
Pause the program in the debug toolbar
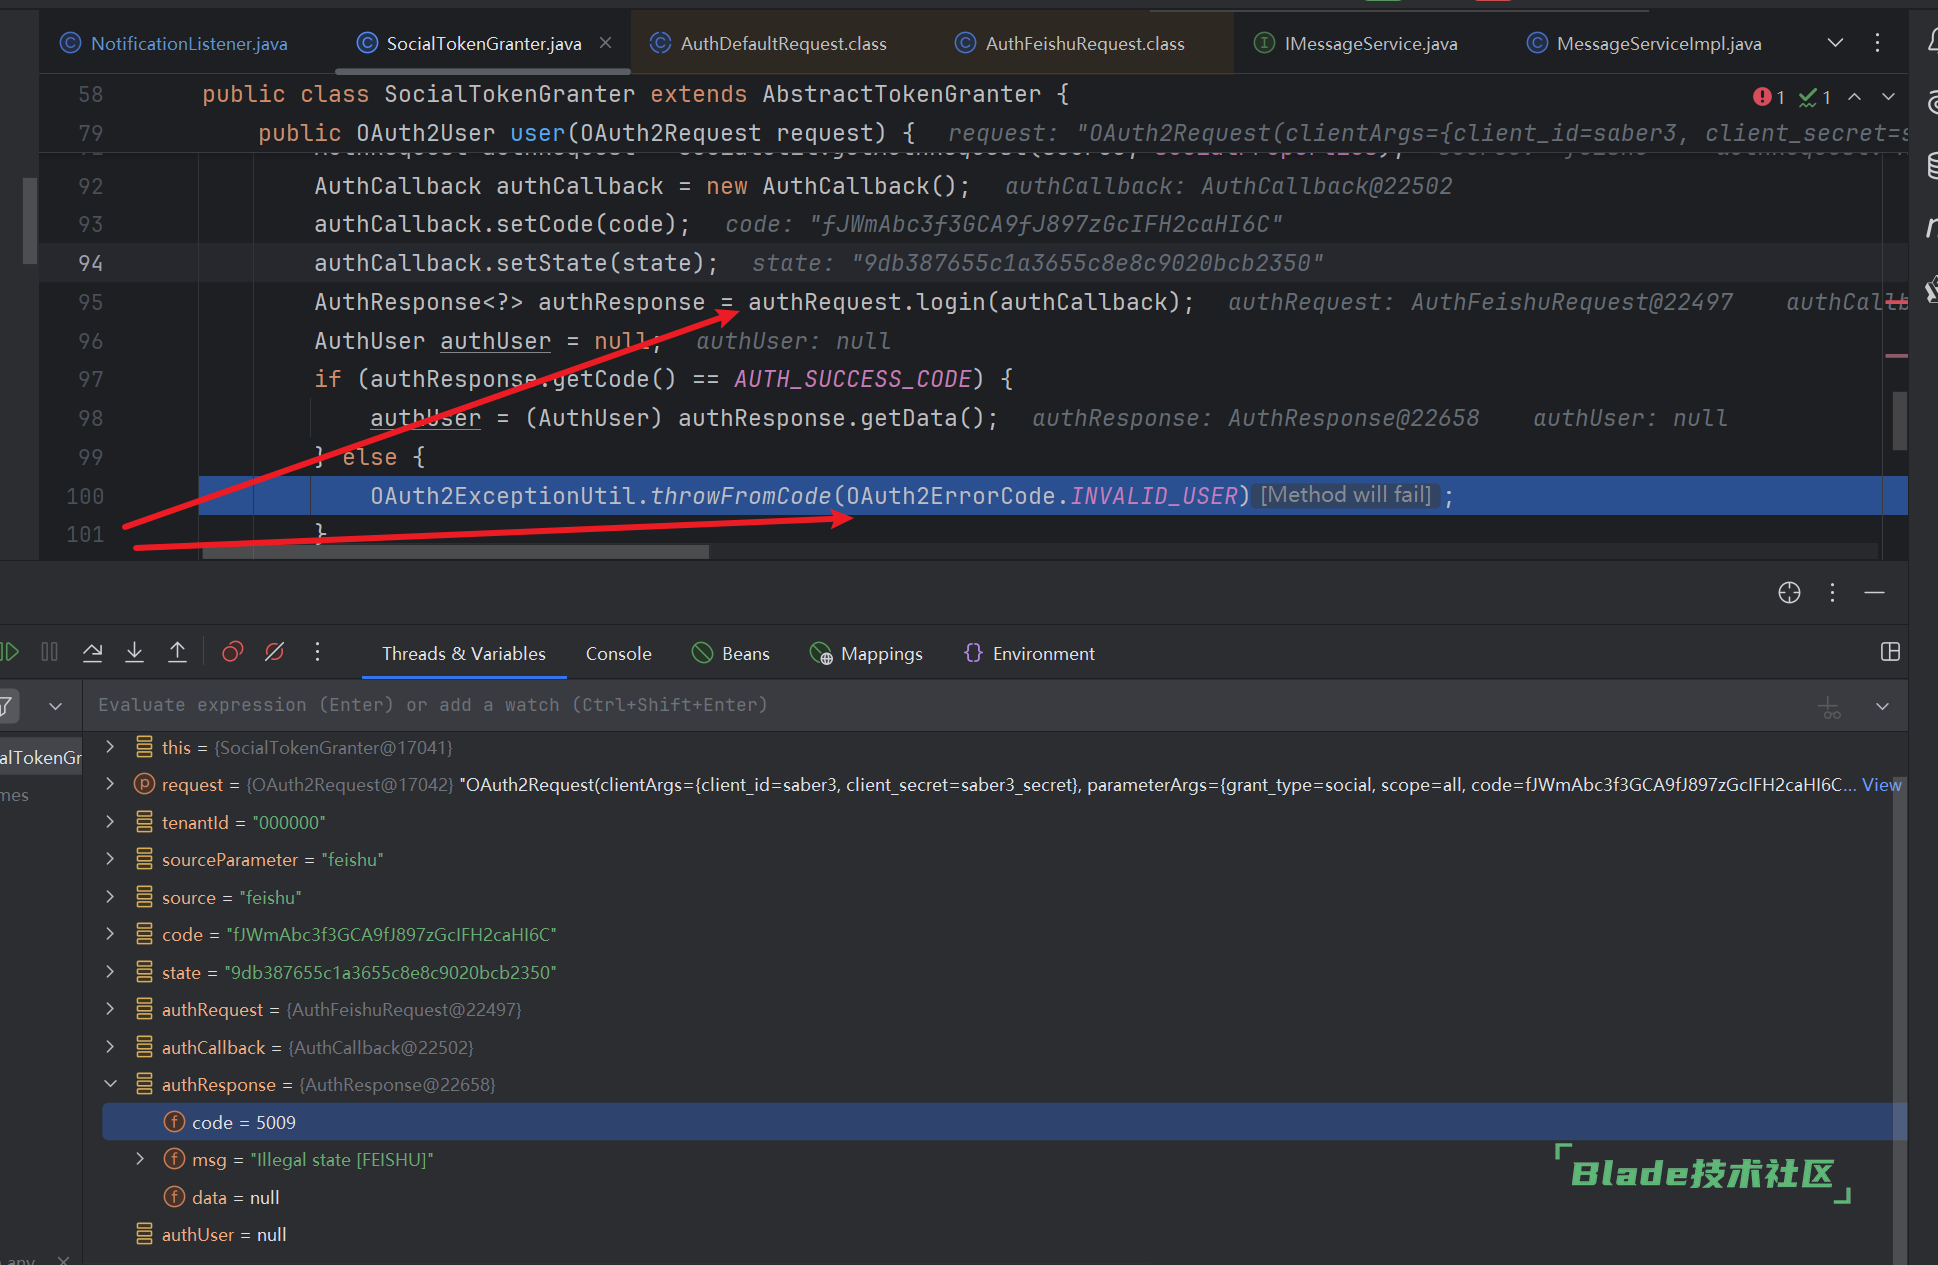tap(49, 652)
